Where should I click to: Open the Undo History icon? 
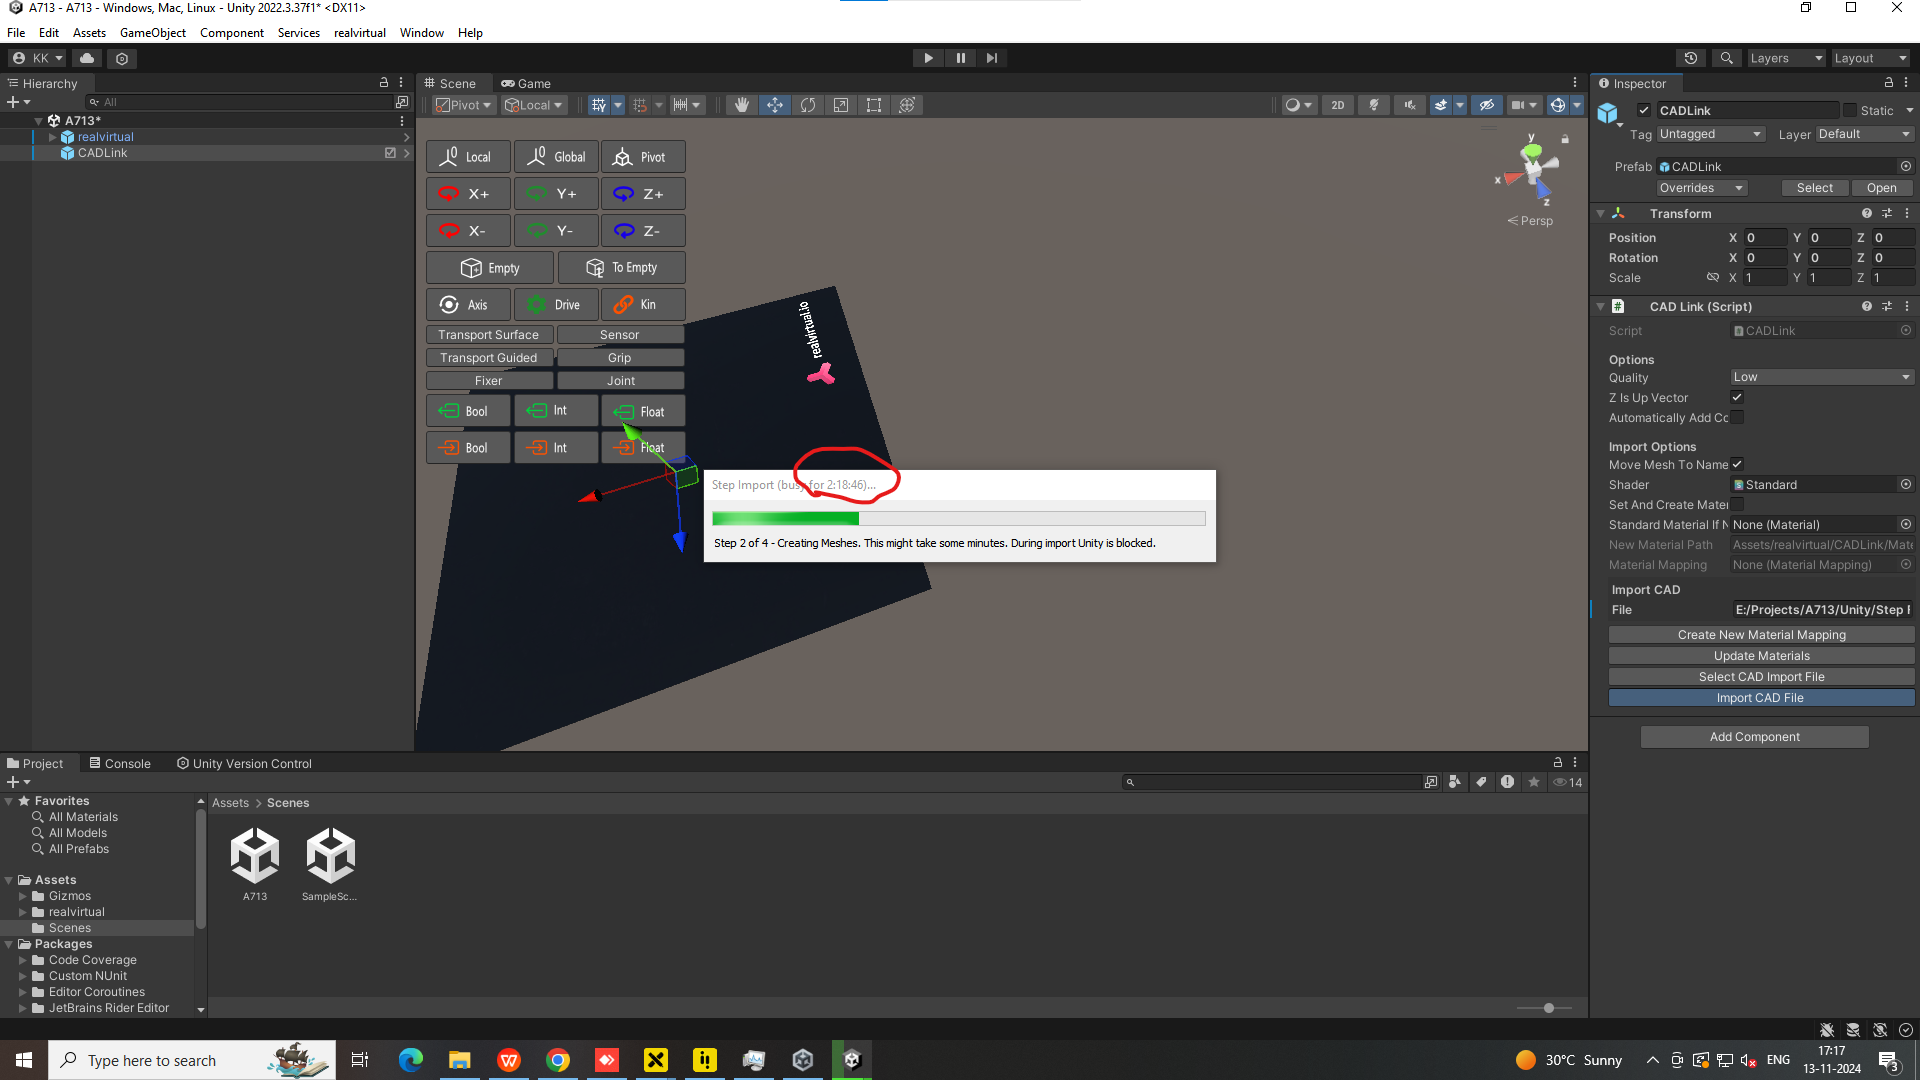tap(1691, 58)
